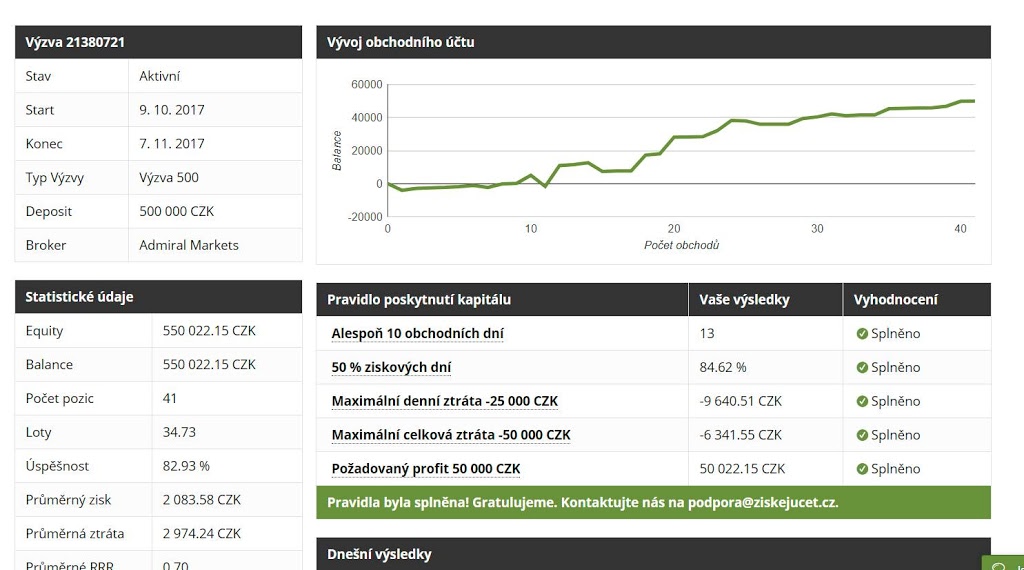Click the green check icon for 10 obchodních dní

click(x=862, y=334)
